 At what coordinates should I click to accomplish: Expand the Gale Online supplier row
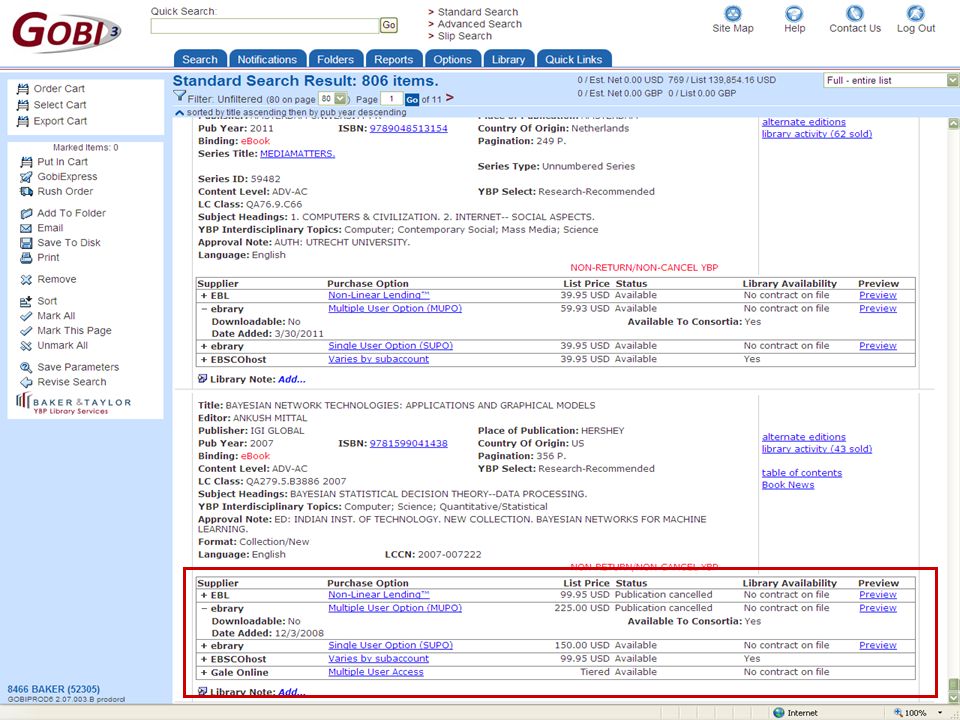click(x=204, y=672)
